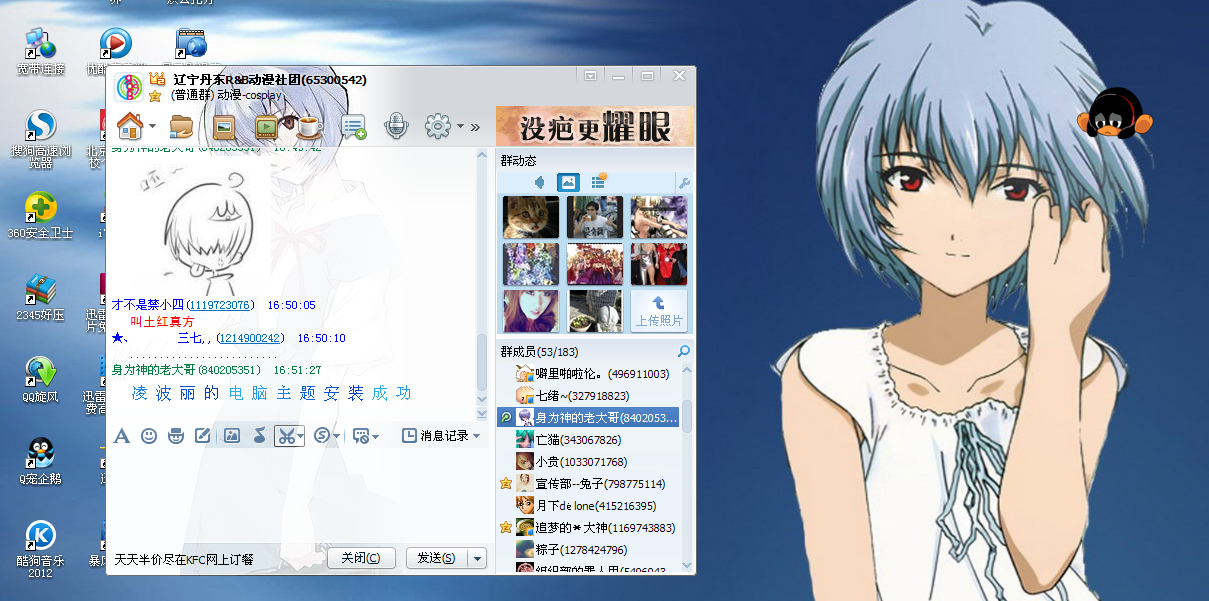
Task: Open font settings (A) icon
Action: click(x=122, y=436)
